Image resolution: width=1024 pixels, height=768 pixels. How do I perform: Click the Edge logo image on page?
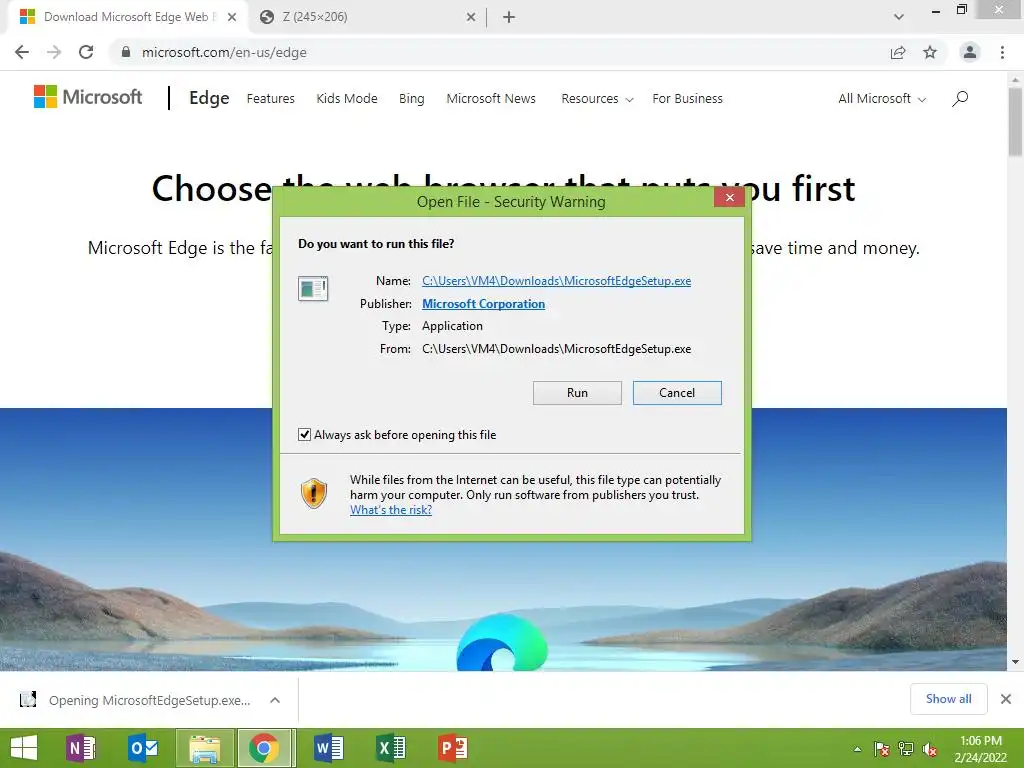point(502,642)
